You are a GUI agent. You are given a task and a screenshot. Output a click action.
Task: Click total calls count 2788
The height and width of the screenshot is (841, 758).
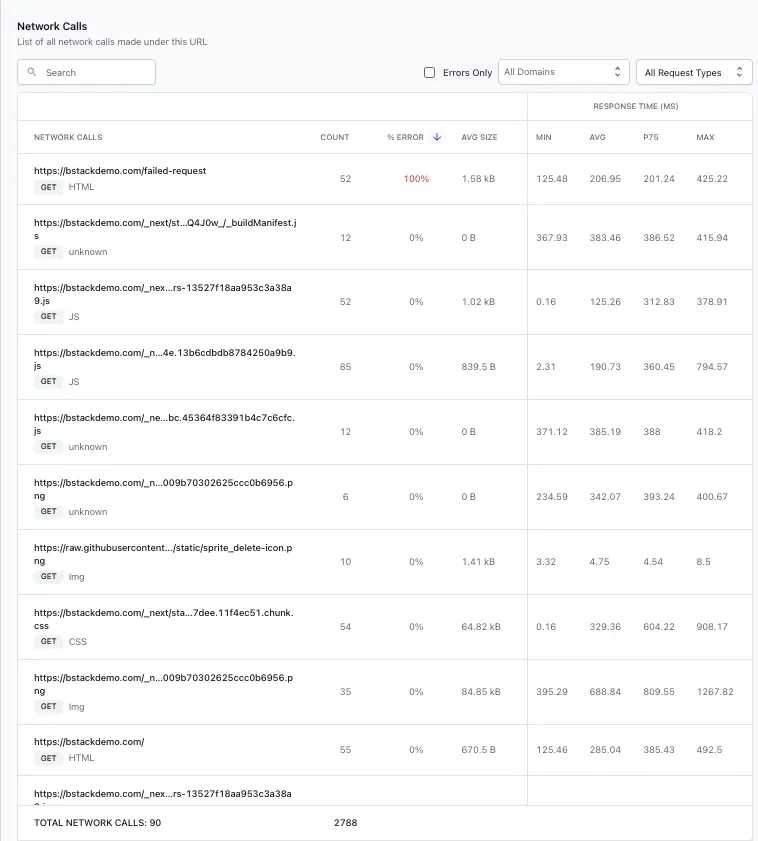pos(345,823)
